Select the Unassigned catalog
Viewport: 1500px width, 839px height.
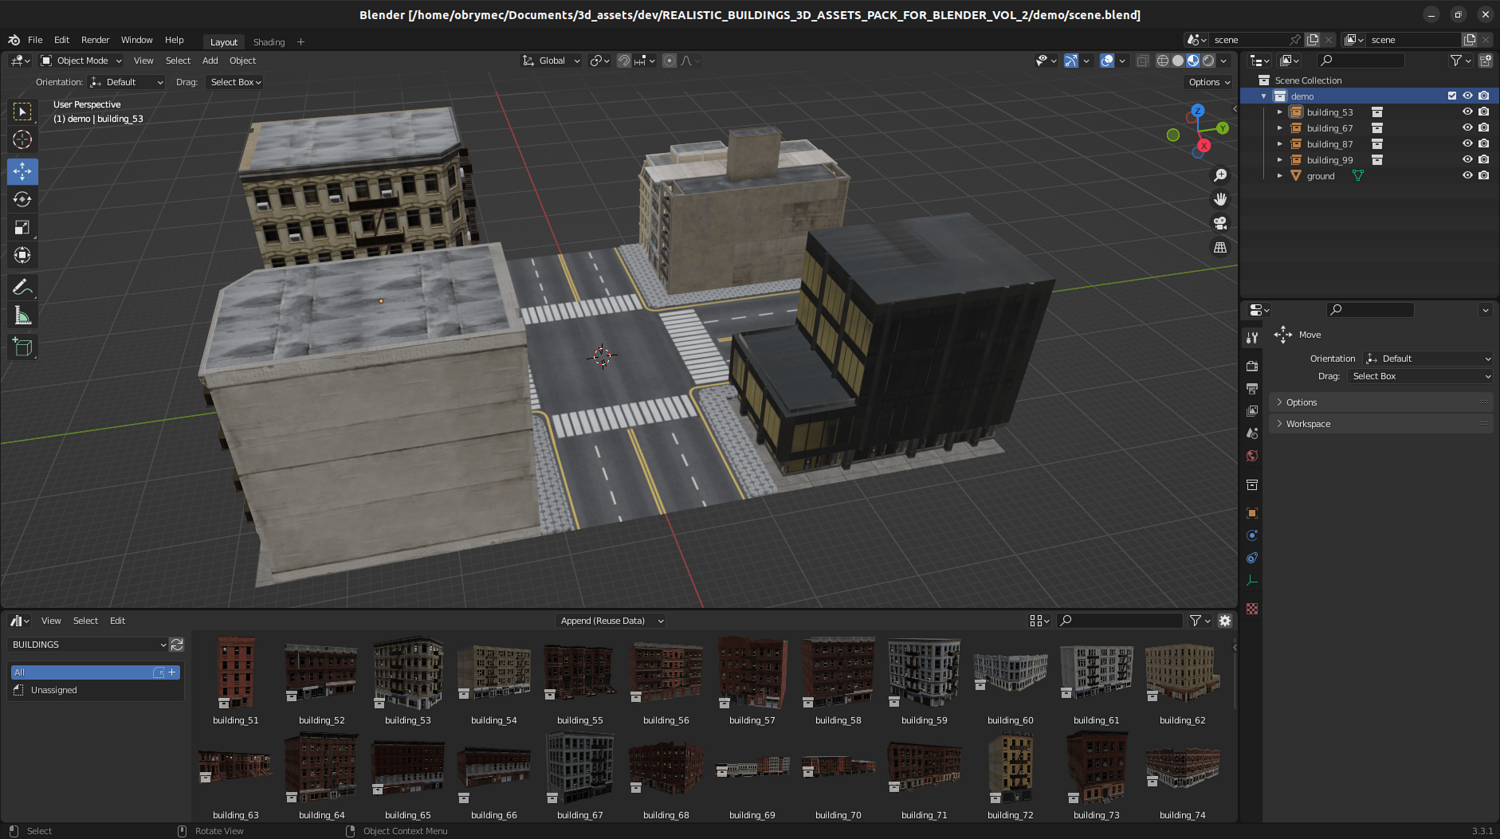pyautogui.click(x=54, y=690)
